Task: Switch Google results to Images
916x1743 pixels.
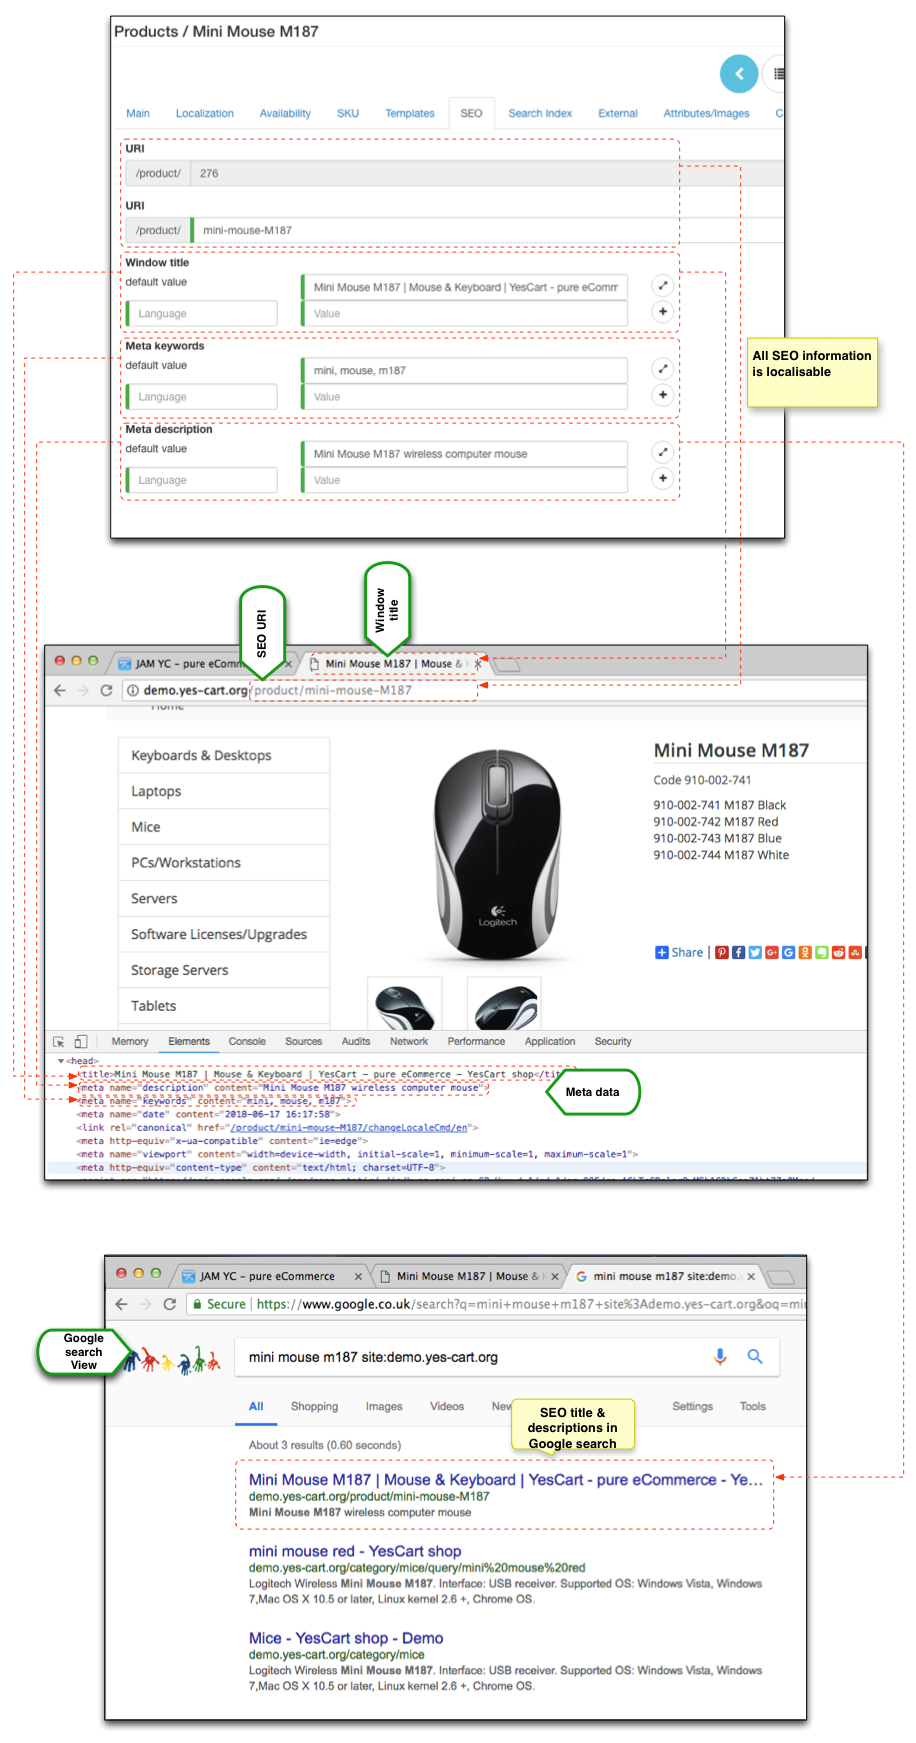Action: tap(384, 1406)
